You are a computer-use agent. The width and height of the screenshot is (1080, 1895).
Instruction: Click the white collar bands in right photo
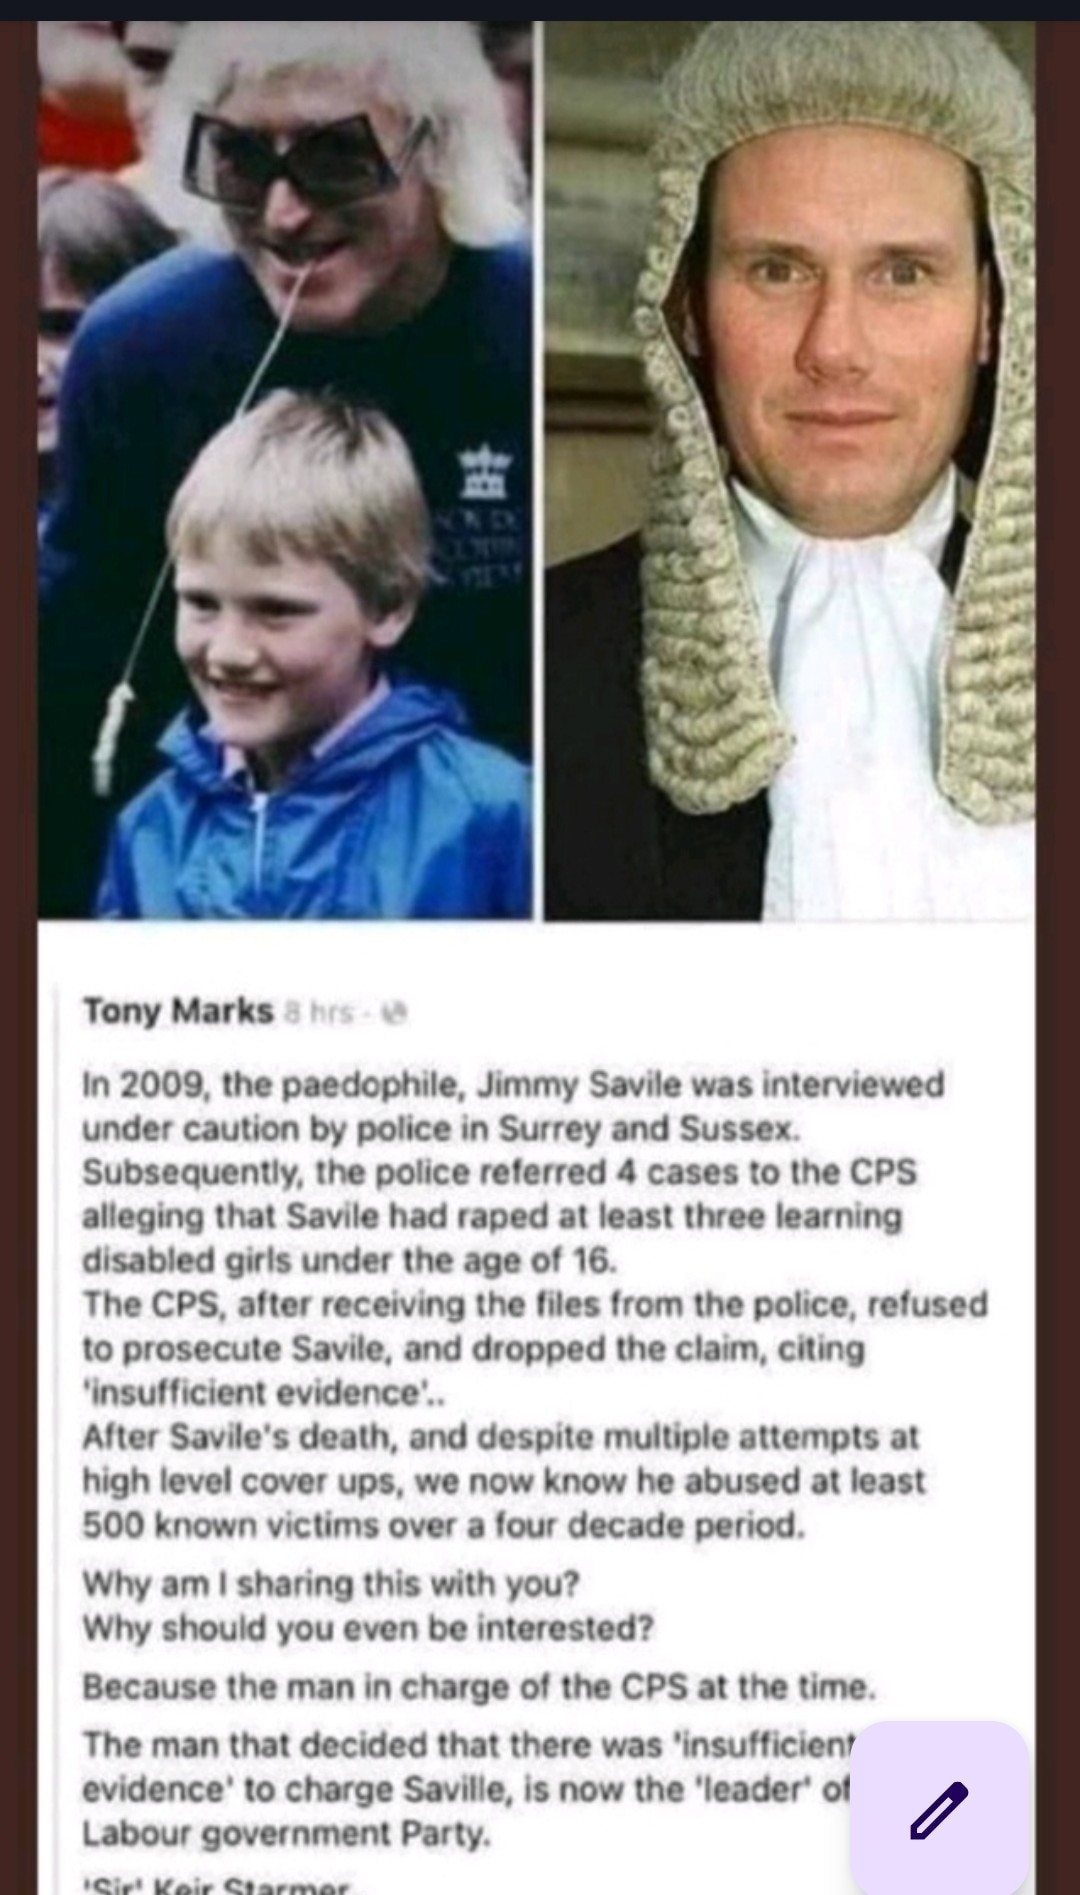point(840,640)
